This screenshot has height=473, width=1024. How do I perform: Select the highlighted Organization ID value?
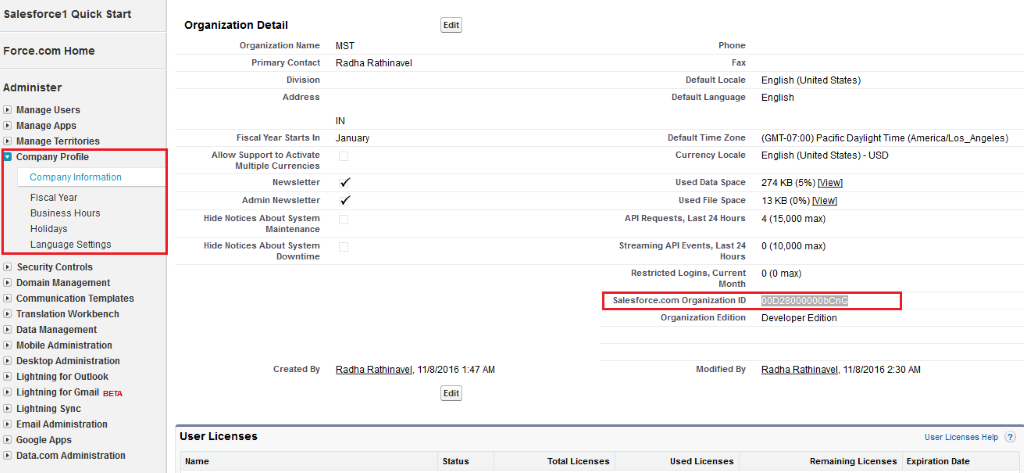pyautogui.click(x=805, y=301)
